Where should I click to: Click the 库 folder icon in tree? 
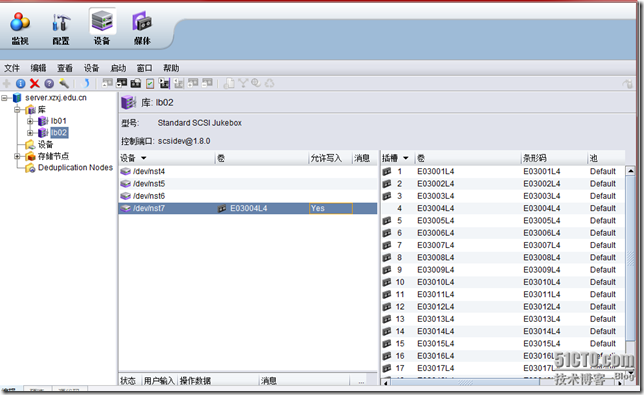click(30, 110)
